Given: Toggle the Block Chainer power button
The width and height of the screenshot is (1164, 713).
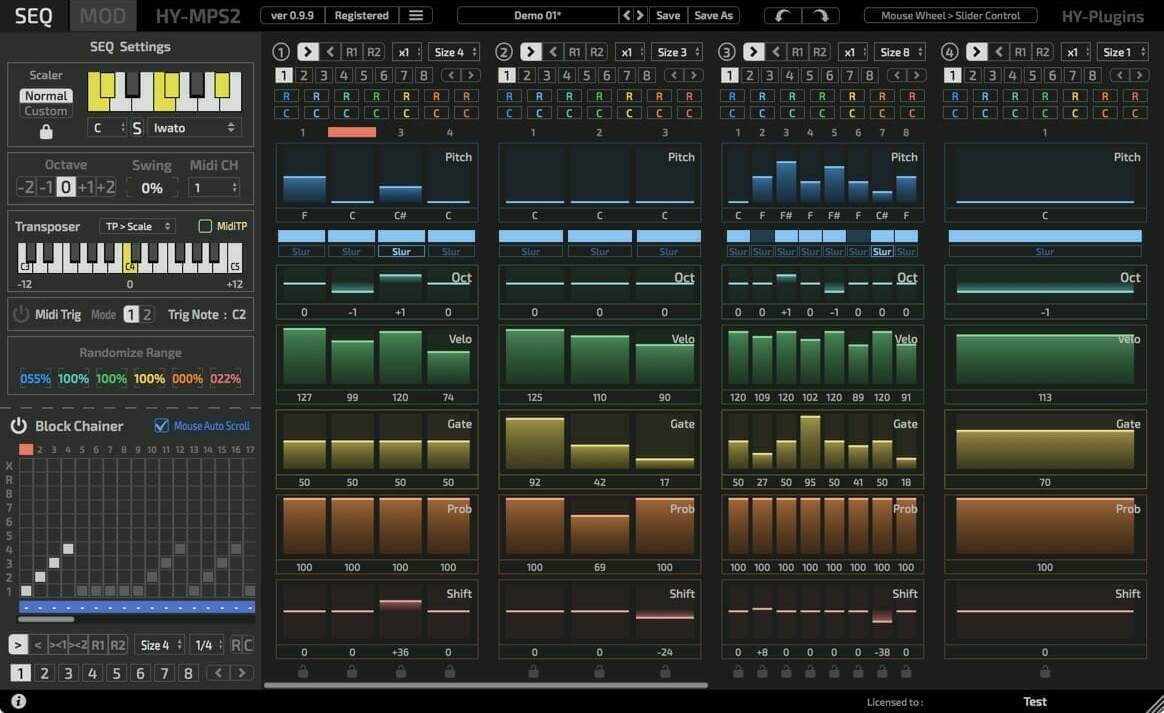Looking at the screenshot, I should click(19, 426).
